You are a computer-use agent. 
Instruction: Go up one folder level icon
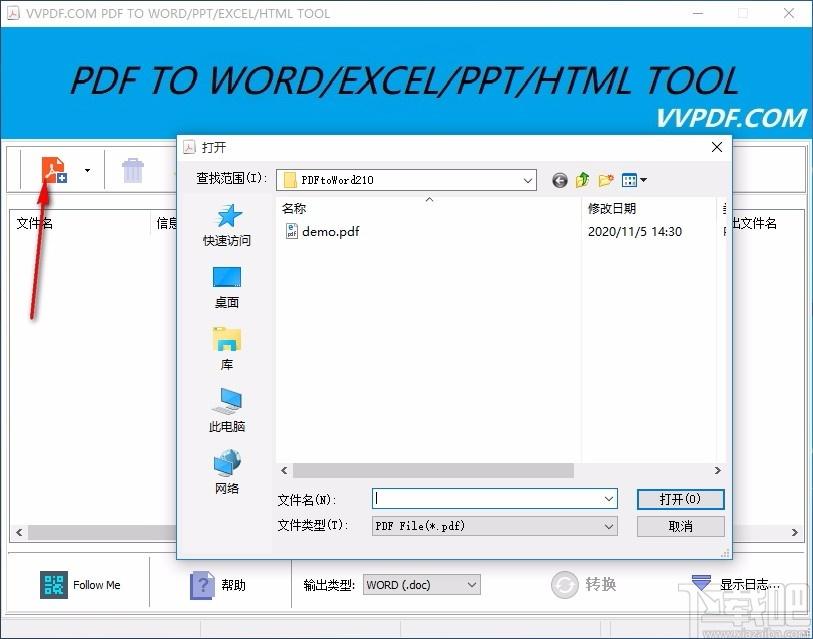[583, 180]
